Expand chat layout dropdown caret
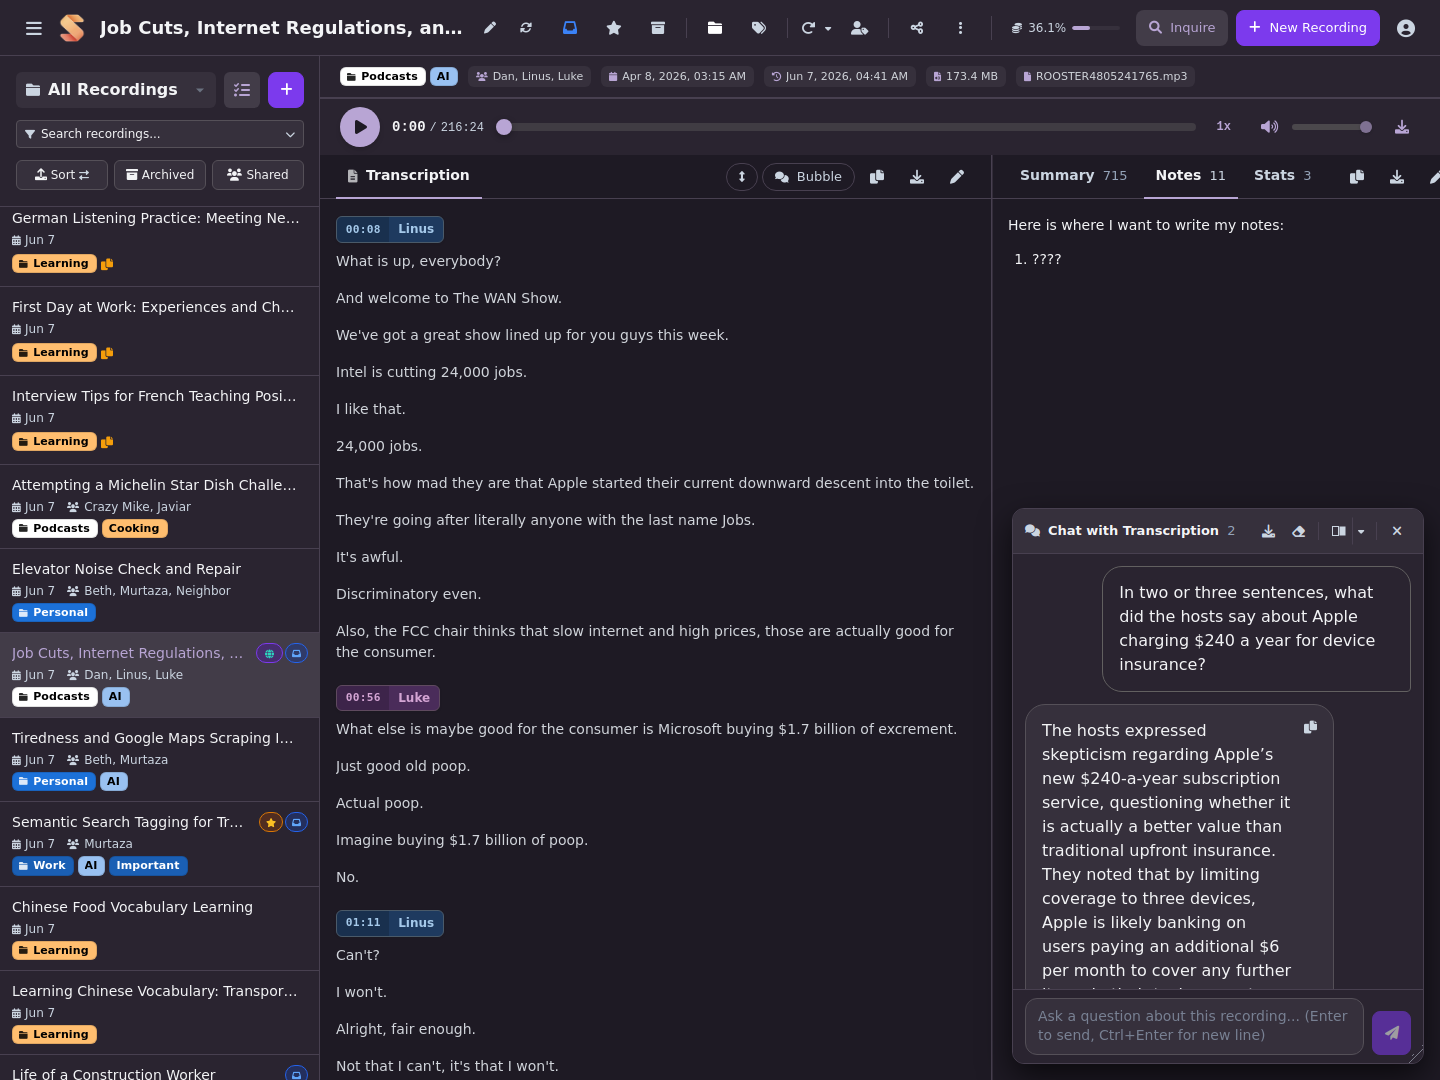1440x1080 pixels. click(x=1361, y=531)
